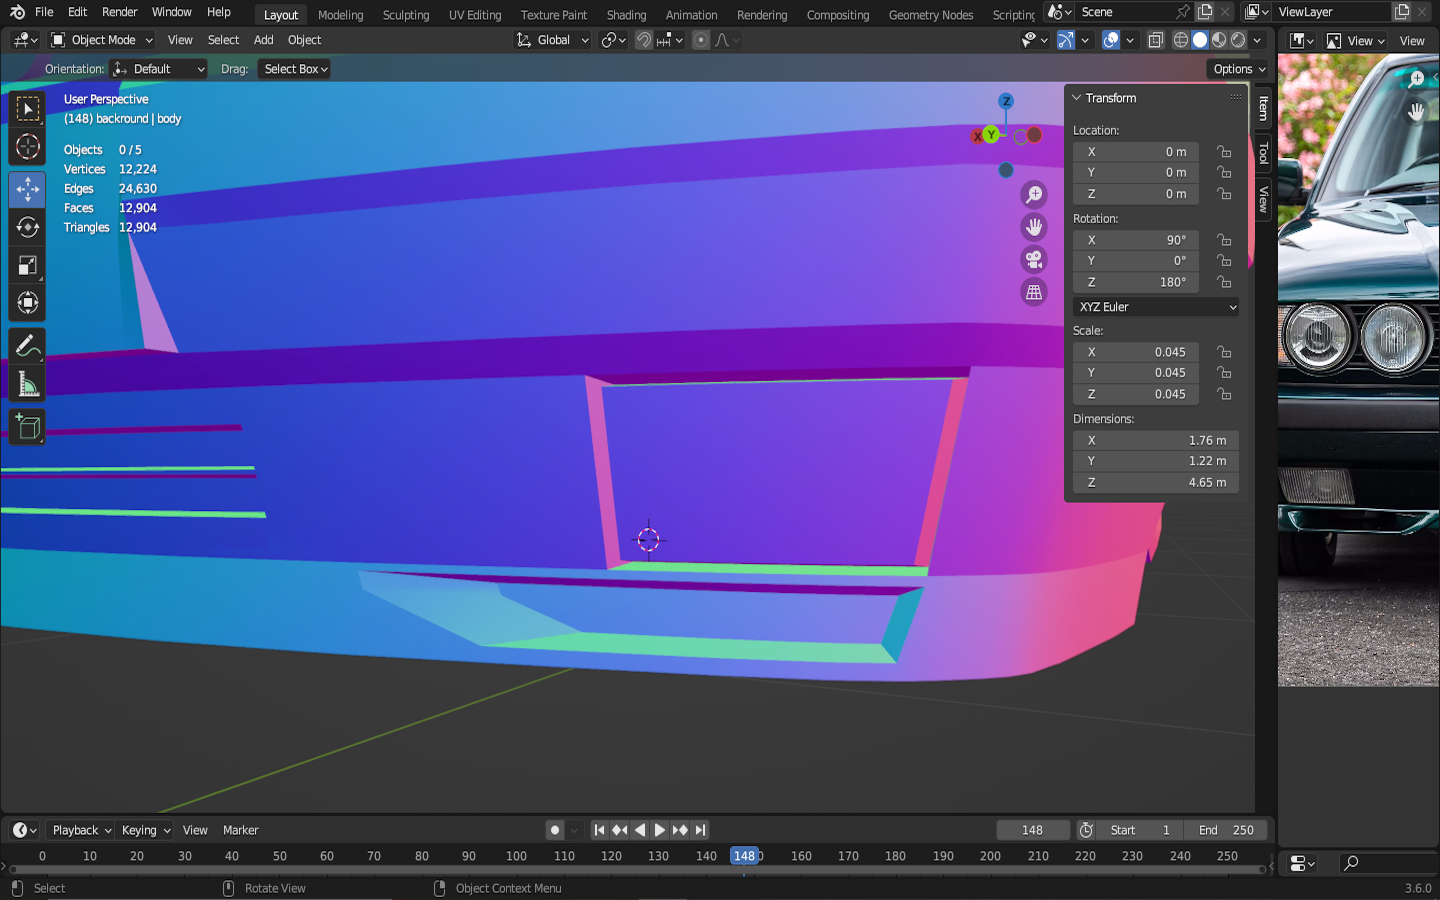Toggle snapping with the magnet icon

pos(644,40)
